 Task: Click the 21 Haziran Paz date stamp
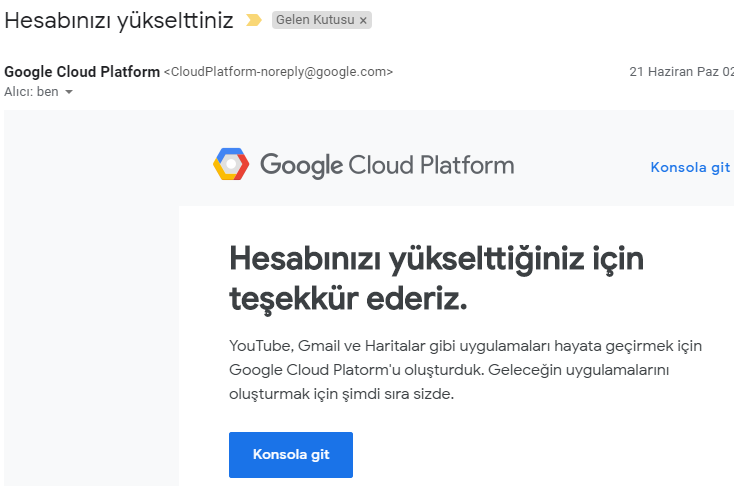point(681,72)
